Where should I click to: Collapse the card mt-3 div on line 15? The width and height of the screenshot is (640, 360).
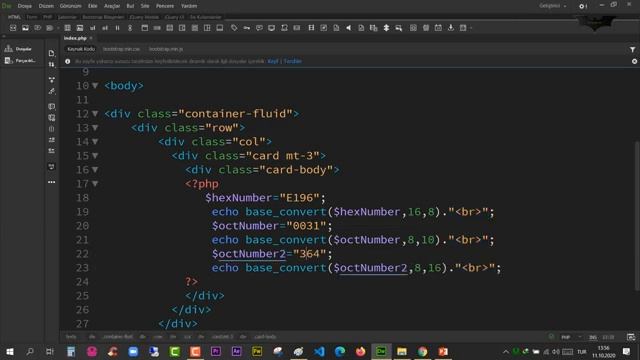pos(95,156)
